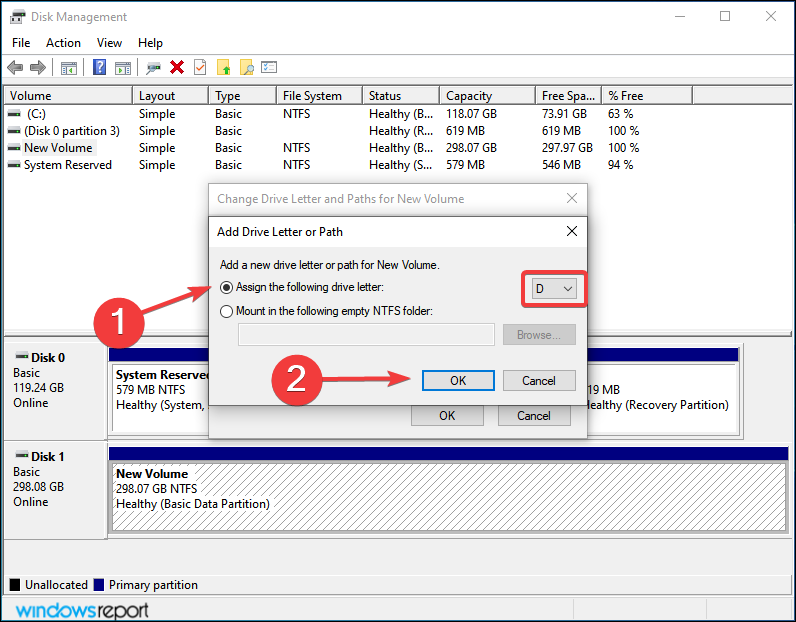Open Help via the blue question mark icon
796x622 pixels.
coord(100,67)
